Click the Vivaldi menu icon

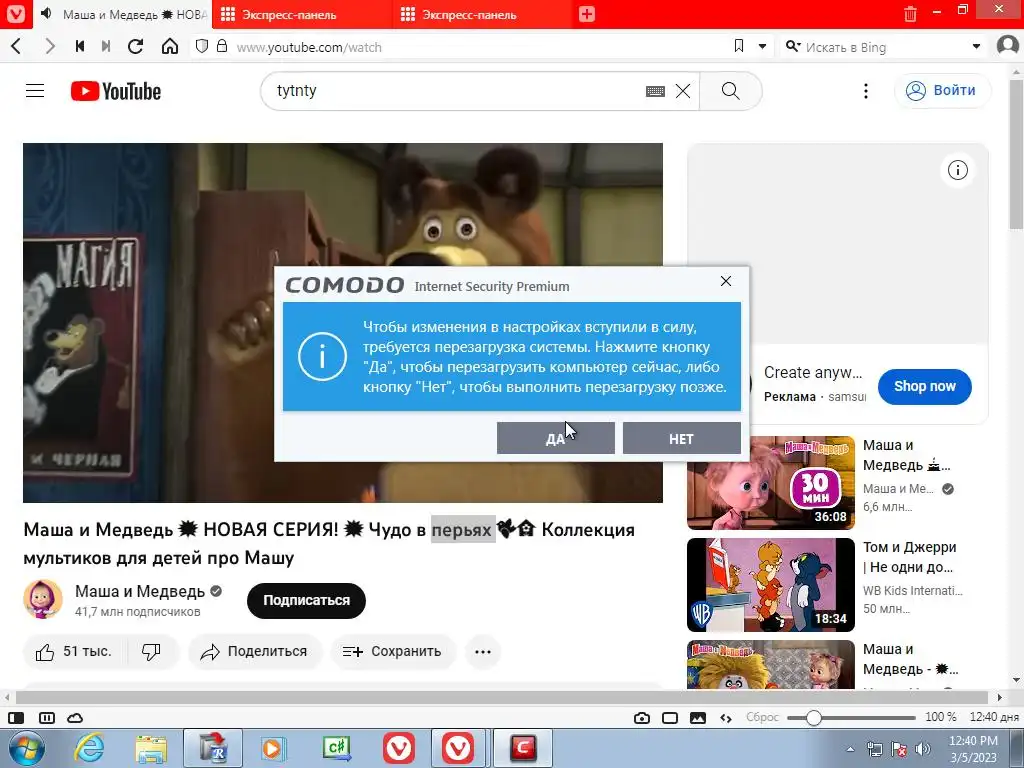pos(16,14)
